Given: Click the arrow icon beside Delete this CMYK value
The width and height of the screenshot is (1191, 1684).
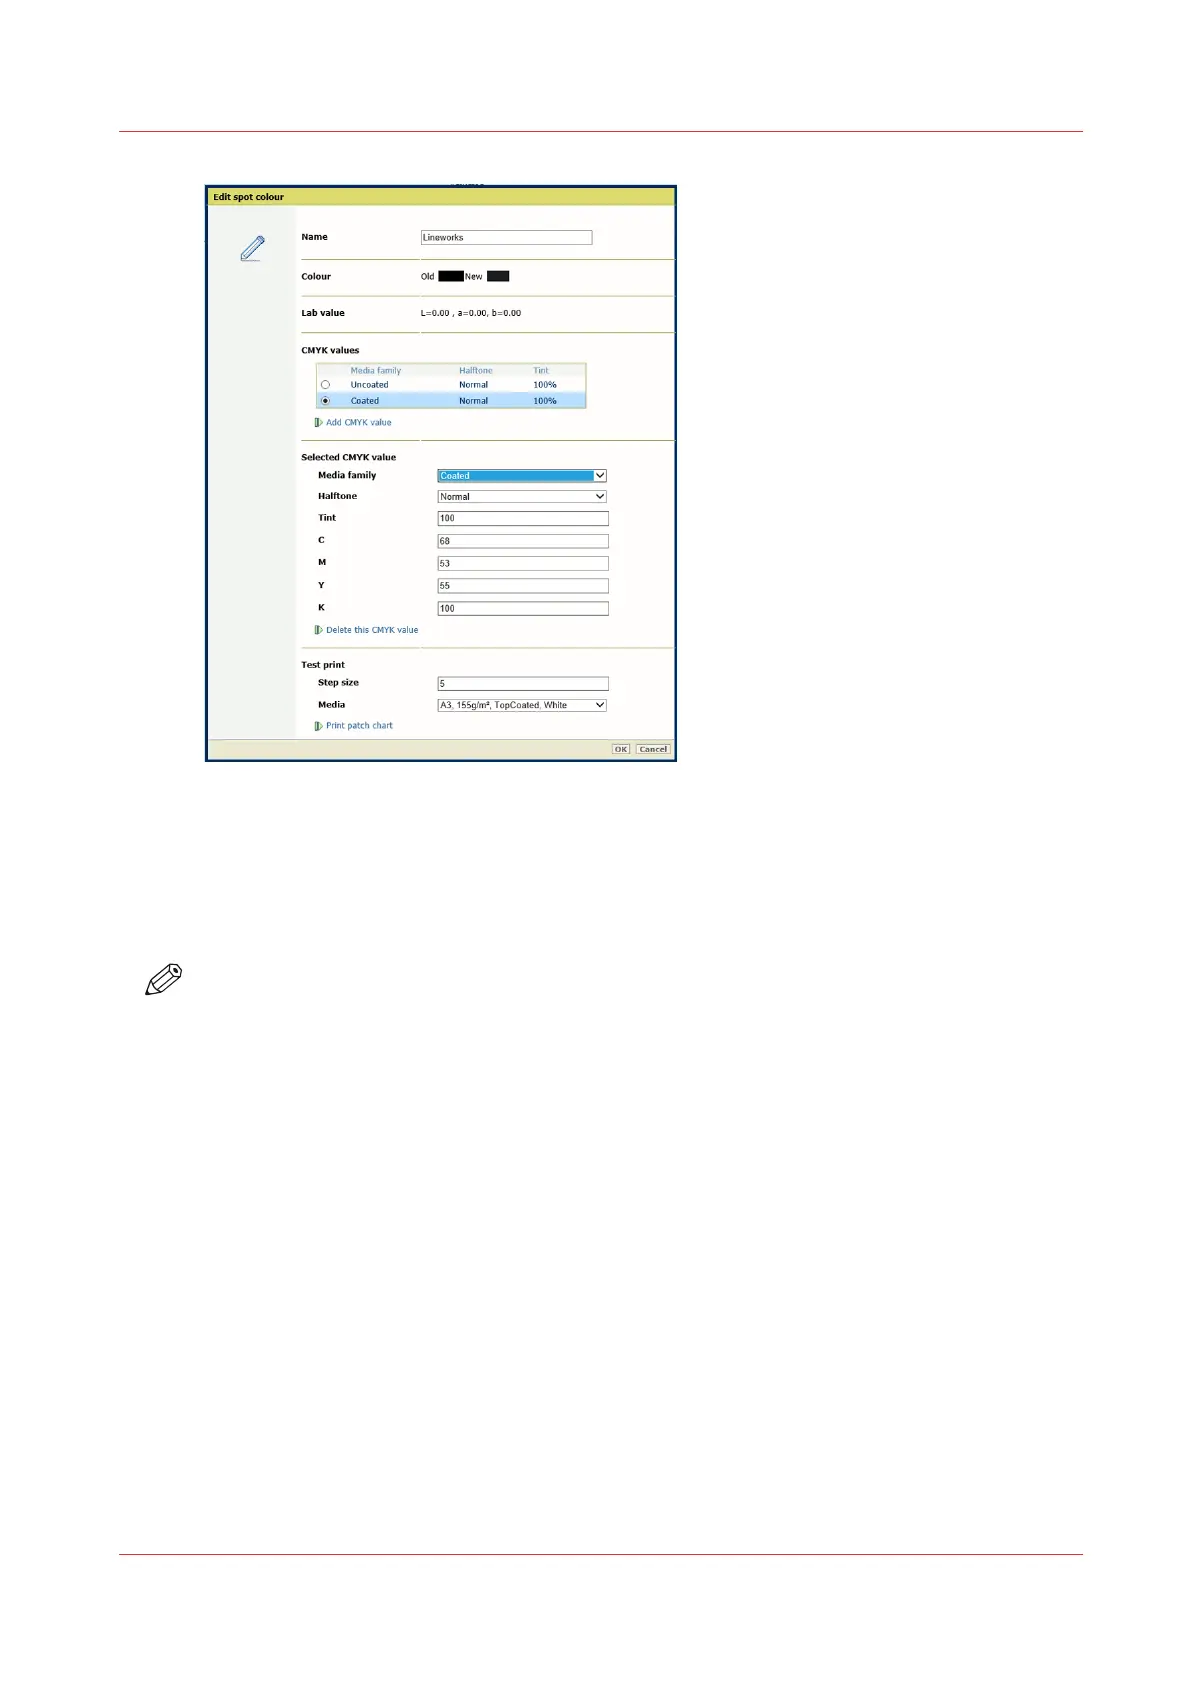Looking at the screenshot, I should coord(318,630).
